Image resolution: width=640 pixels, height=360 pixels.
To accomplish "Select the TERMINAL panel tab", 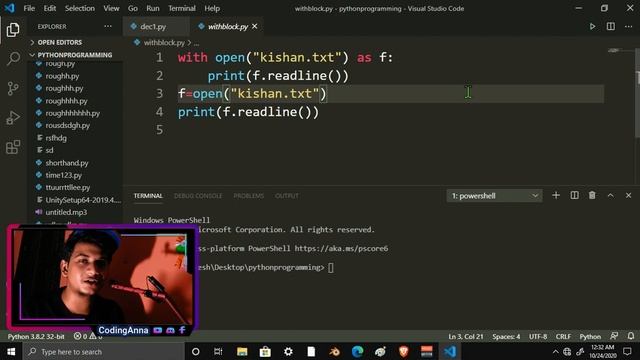I will 148,196.
